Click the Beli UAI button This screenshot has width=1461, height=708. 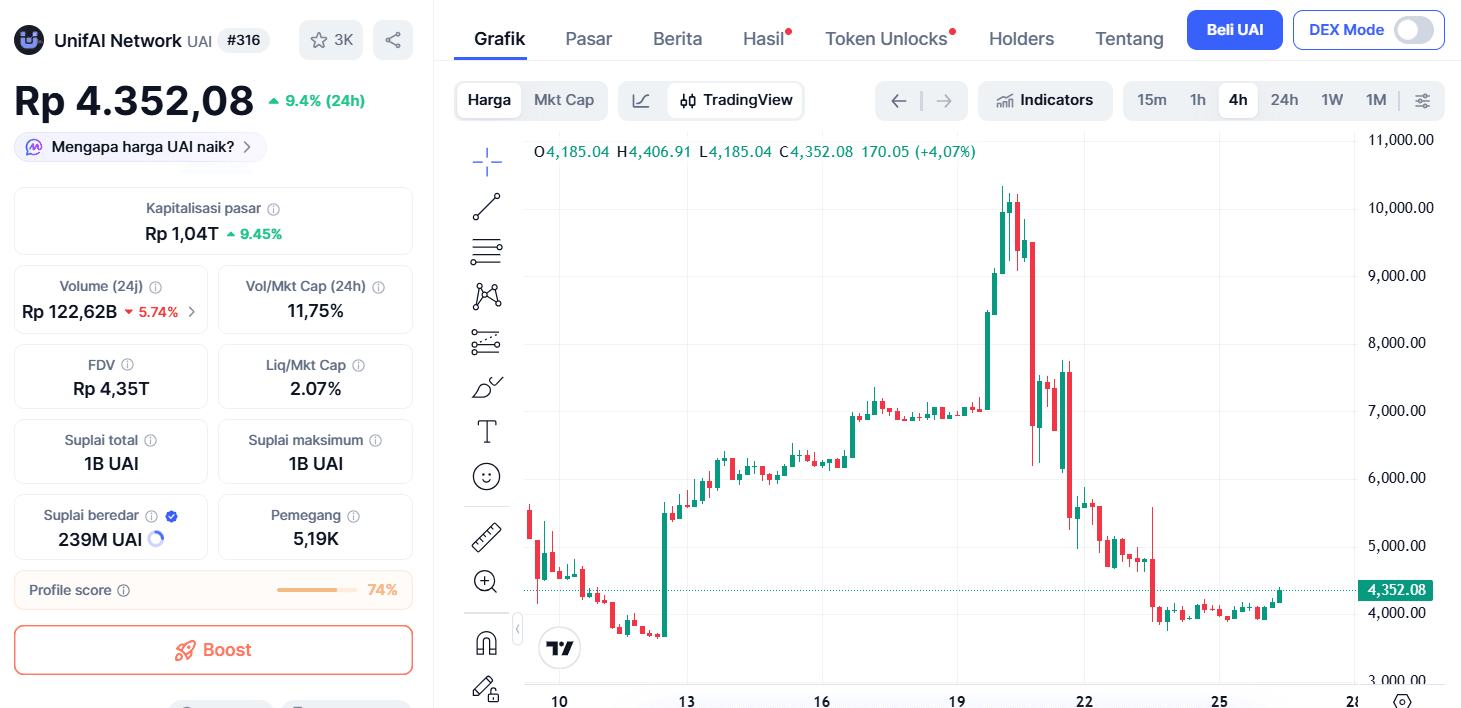click(x=1234, y=30)
